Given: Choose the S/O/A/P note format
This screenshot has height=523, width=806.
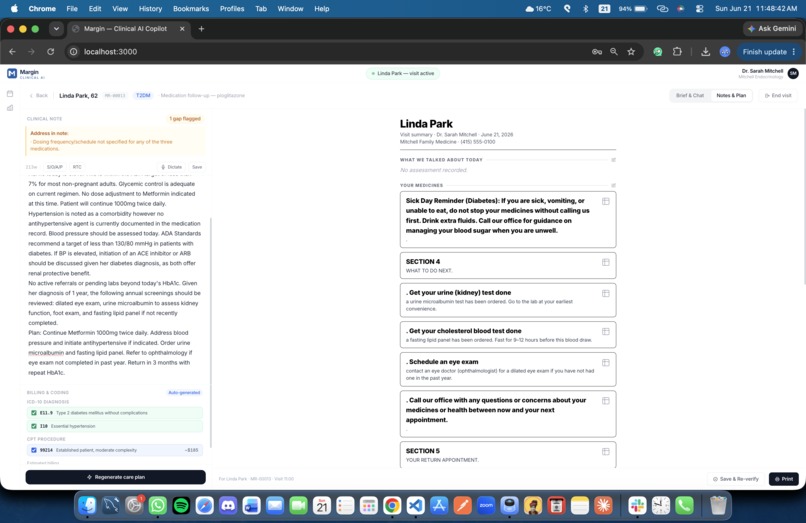Looking at the screenshot, I should 54,167.
